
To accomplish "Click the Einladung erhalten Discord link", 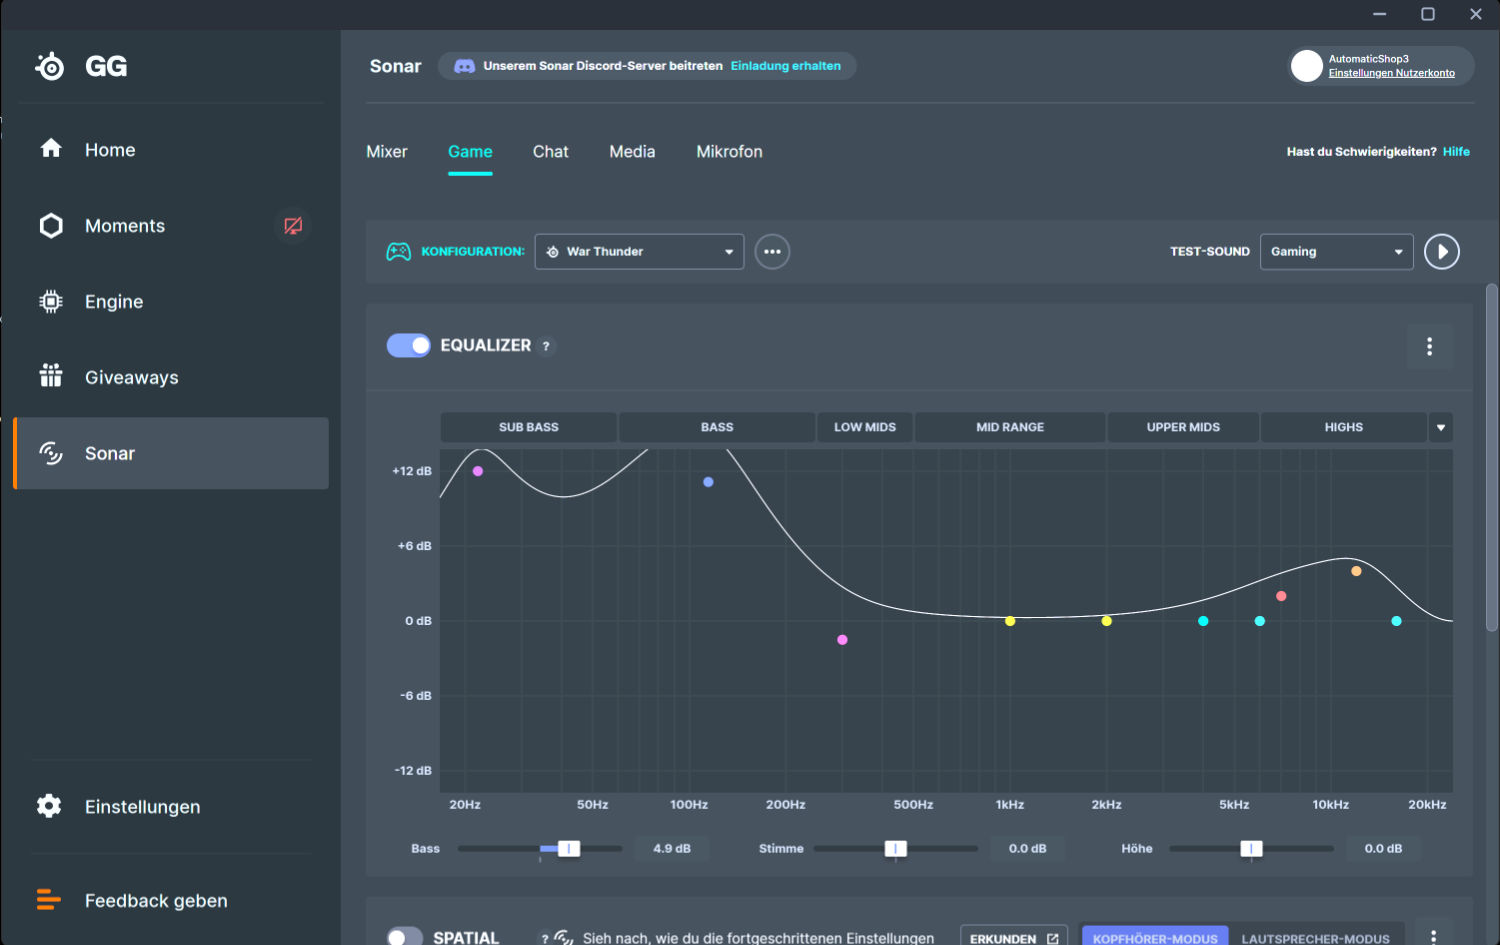I will [x=786, y=66].
